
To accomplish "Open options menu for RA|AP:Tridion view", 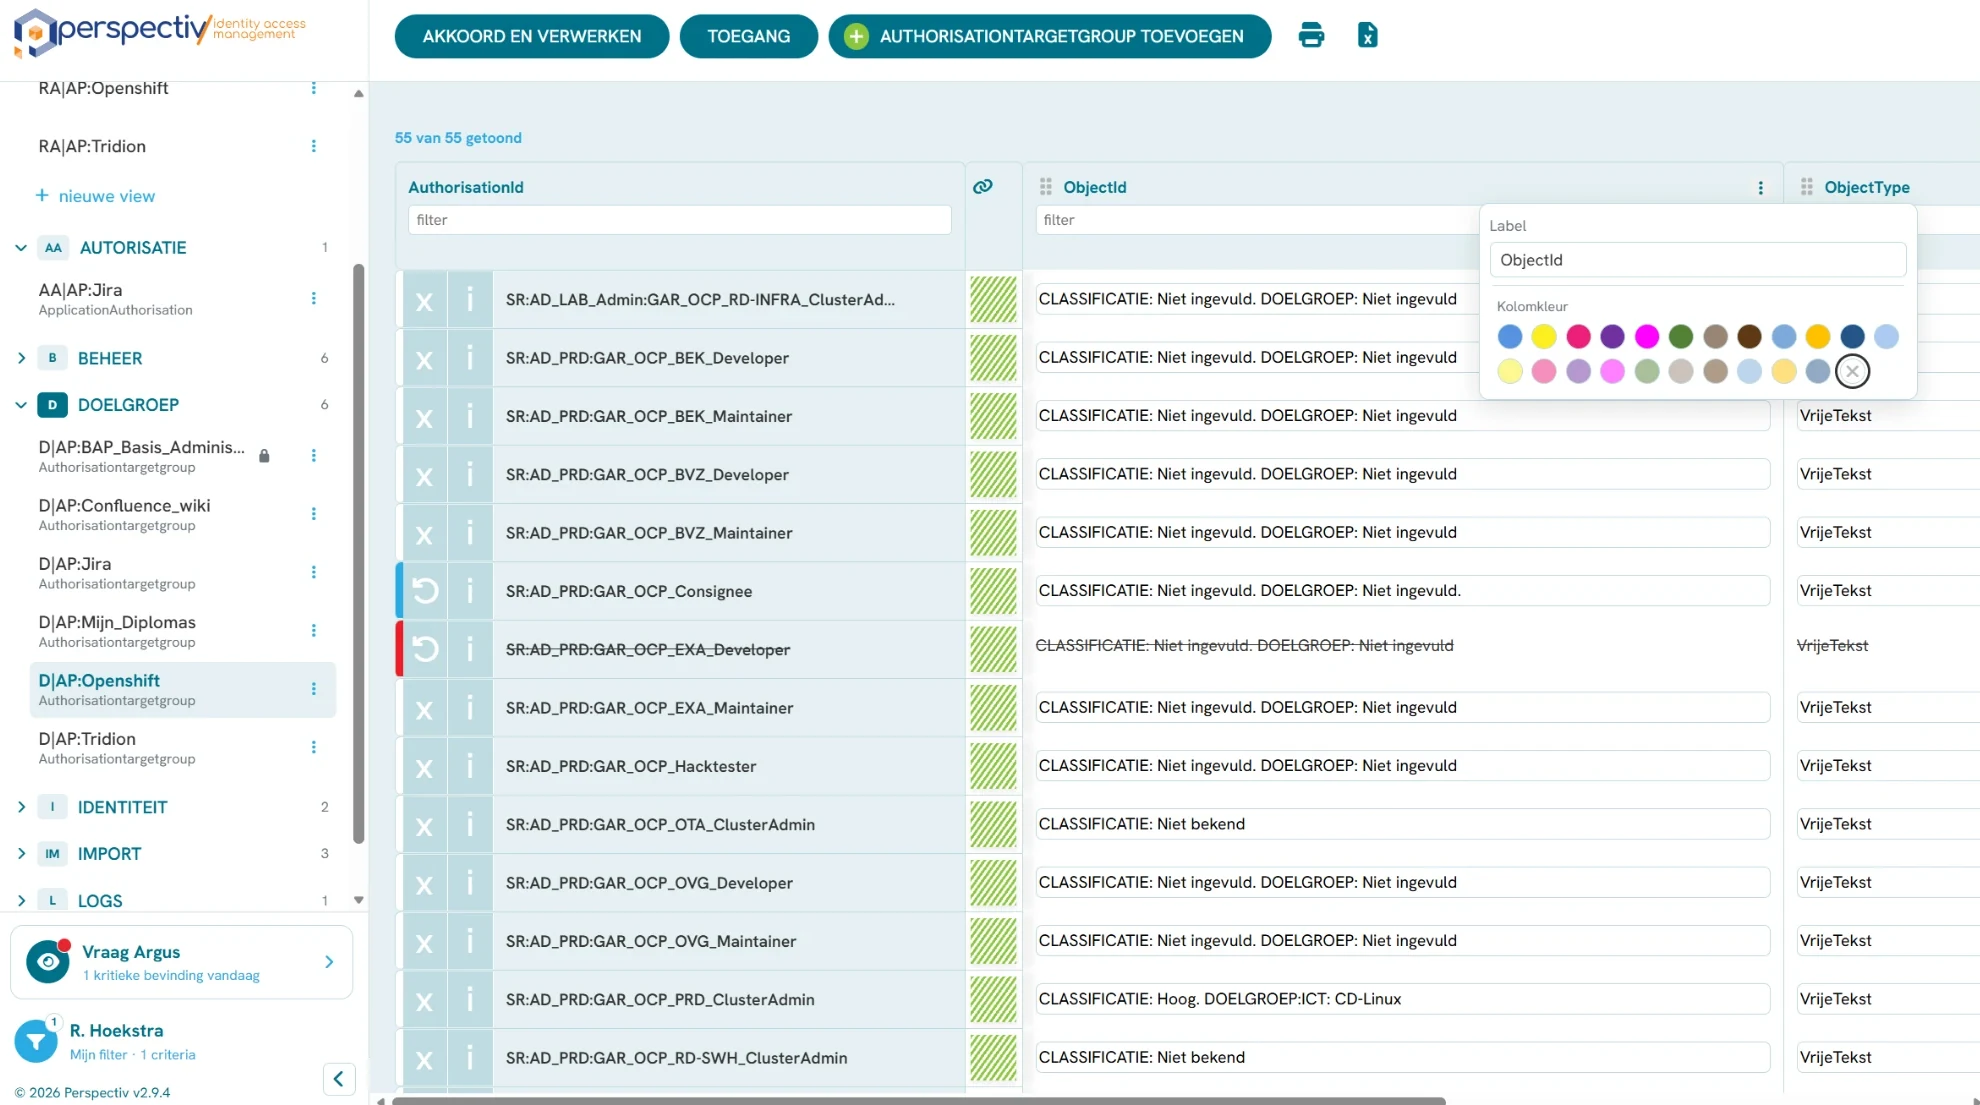I will pos(314,146).
